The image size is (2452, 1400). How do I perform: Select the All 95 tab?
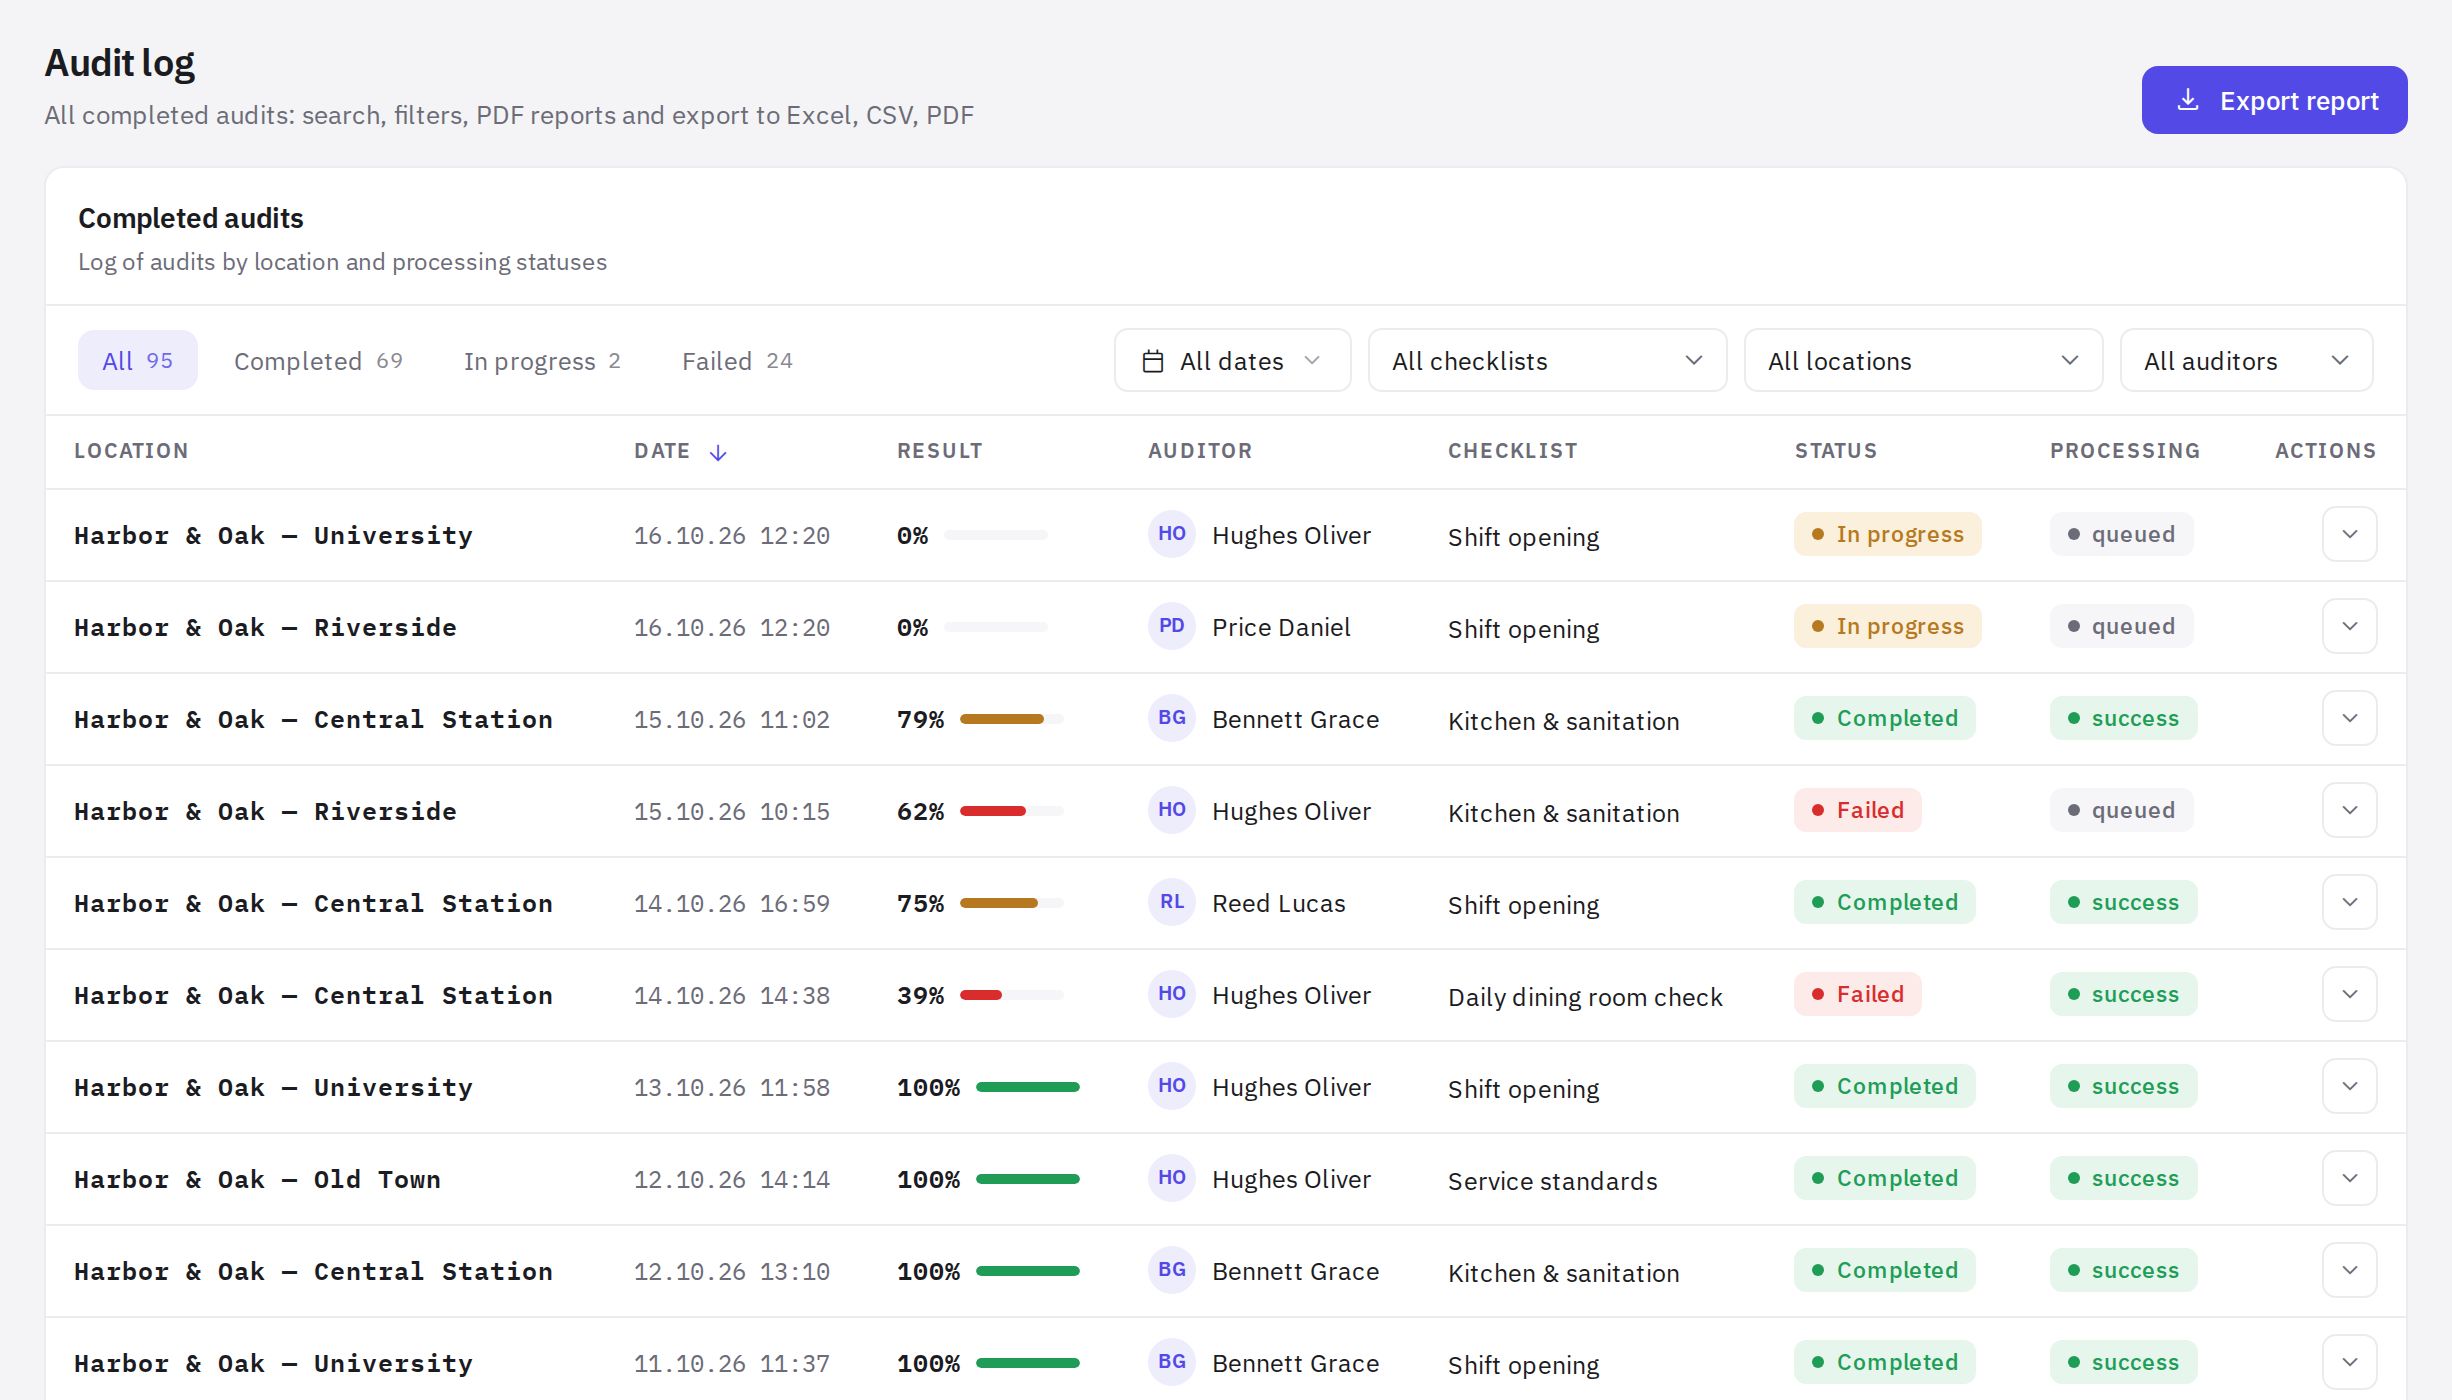138,360
